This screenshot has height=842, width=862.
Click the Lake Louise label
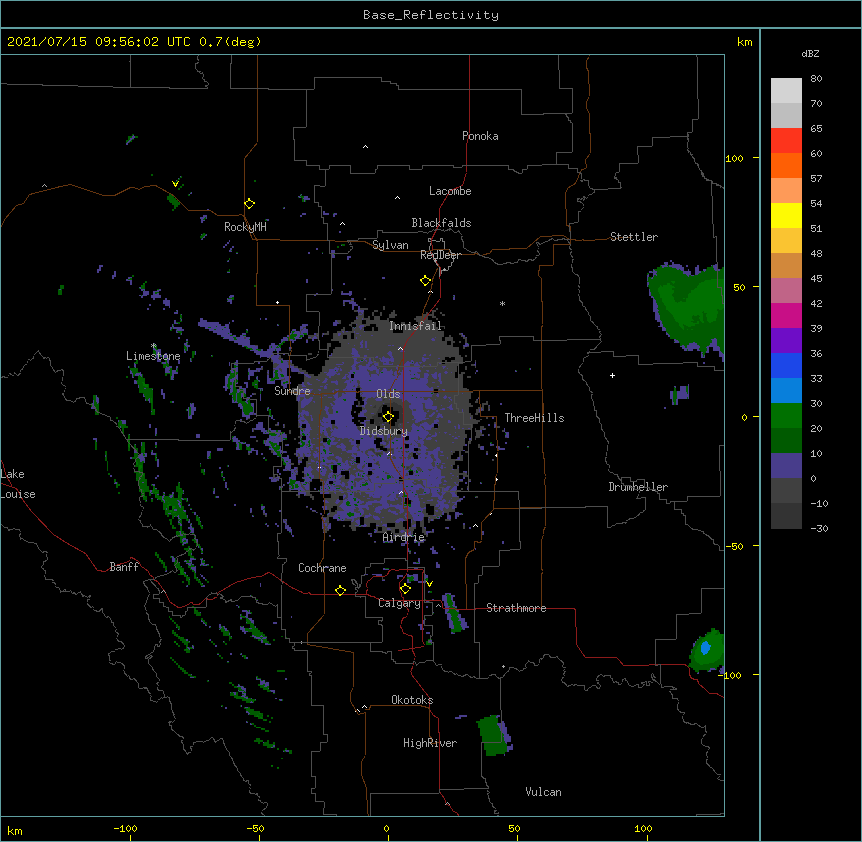[18, 484]
